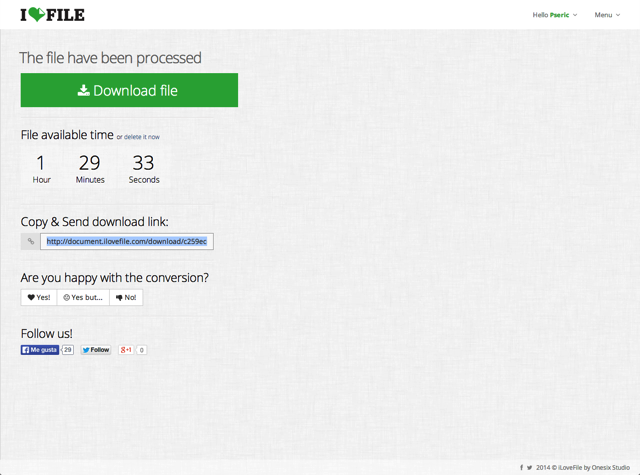Click 'Copy & Send download link:' heading

coord(94,222)
